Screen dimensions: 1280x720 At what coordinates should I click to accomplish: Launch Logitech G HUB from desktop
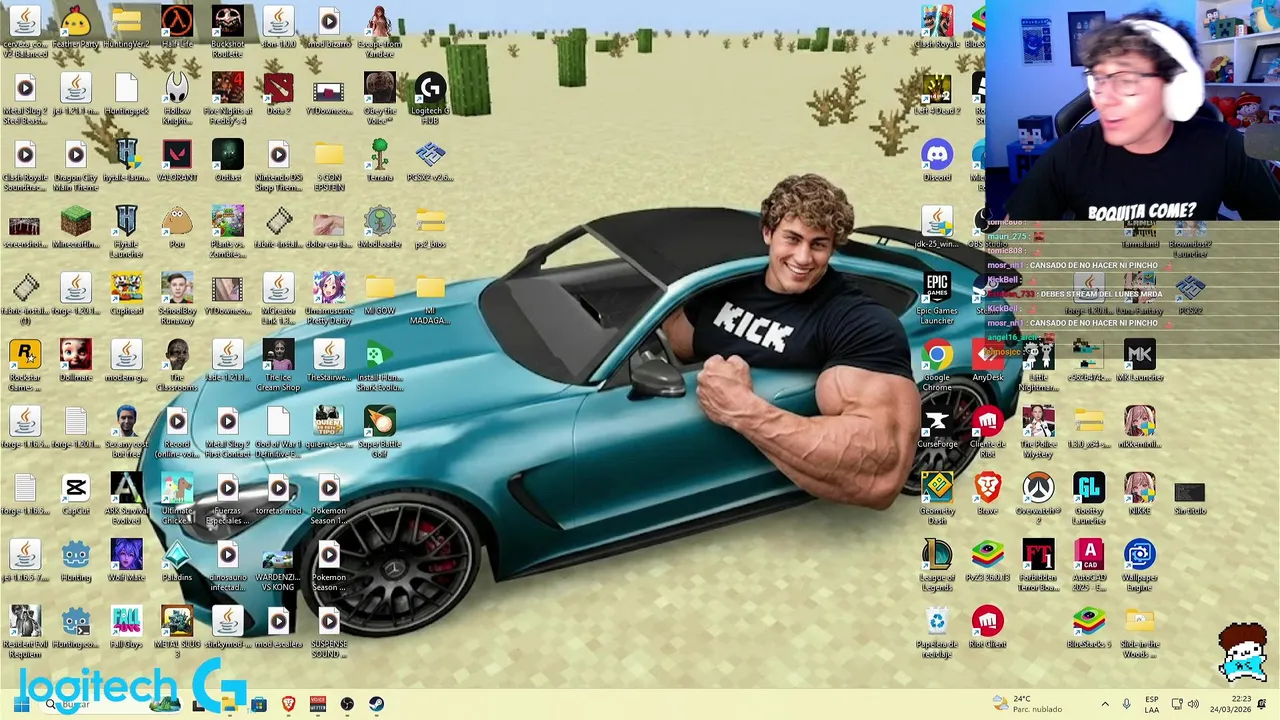point(430,97)
